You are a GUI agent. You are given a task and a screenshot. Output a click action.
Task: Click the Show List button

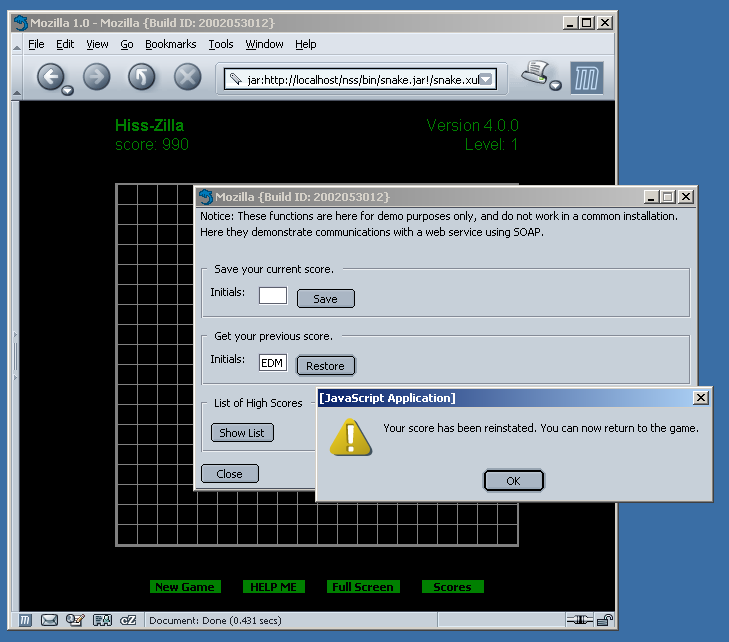point(242,433)
